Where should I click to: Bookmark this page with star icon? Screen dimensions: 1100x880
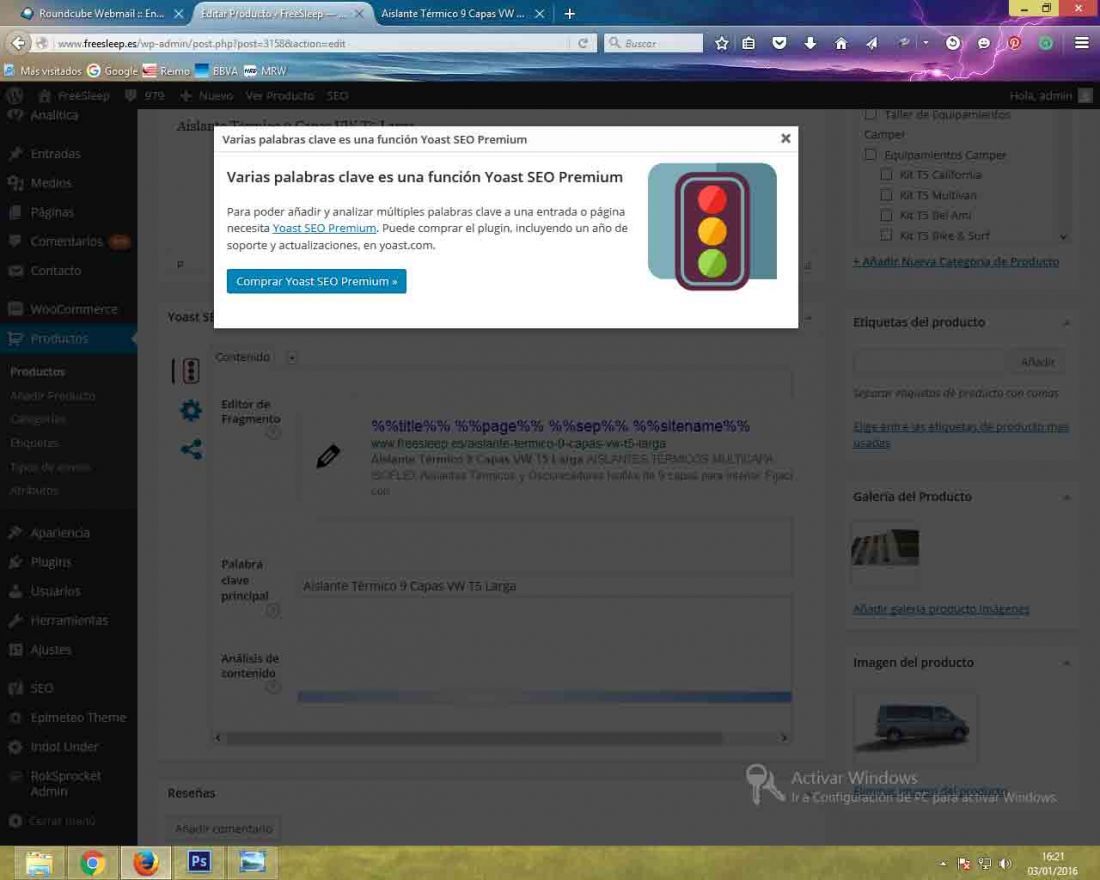pos(721,44)
